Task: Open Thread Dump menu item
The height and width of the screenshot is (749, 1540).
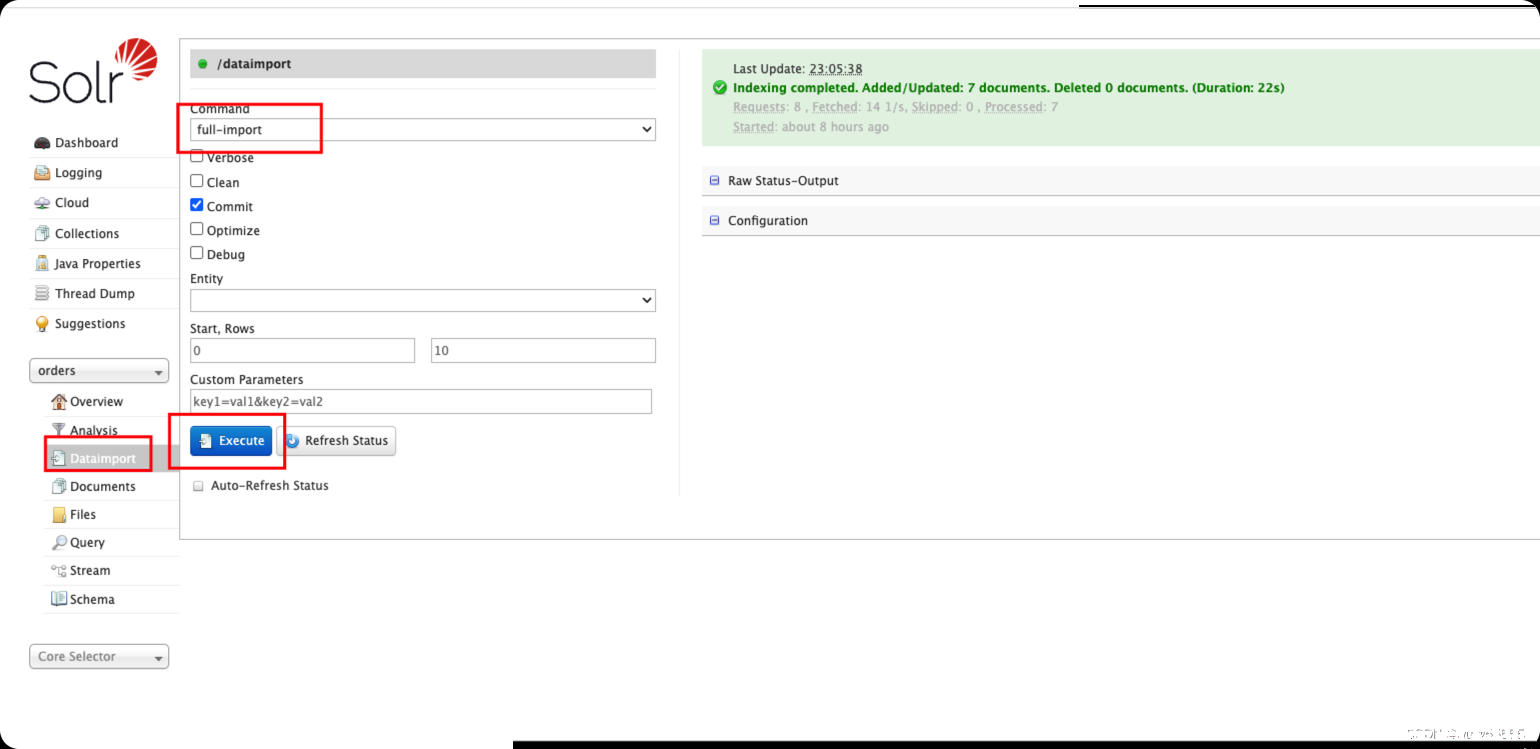Action: click(x=95, y=294)
